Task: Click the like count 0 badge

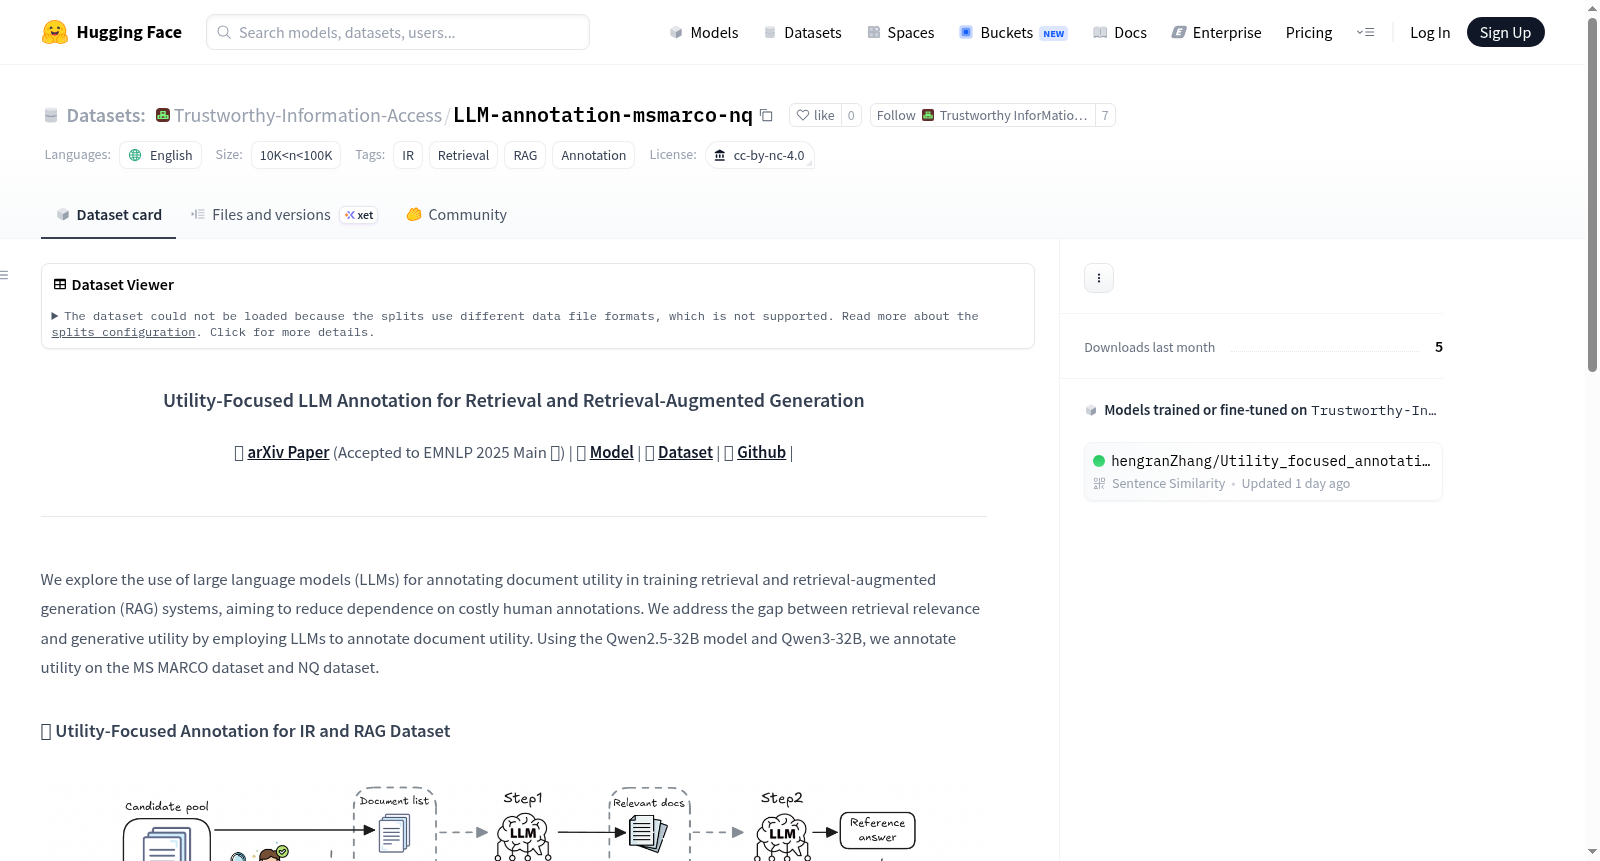Action: coord(851,115)
